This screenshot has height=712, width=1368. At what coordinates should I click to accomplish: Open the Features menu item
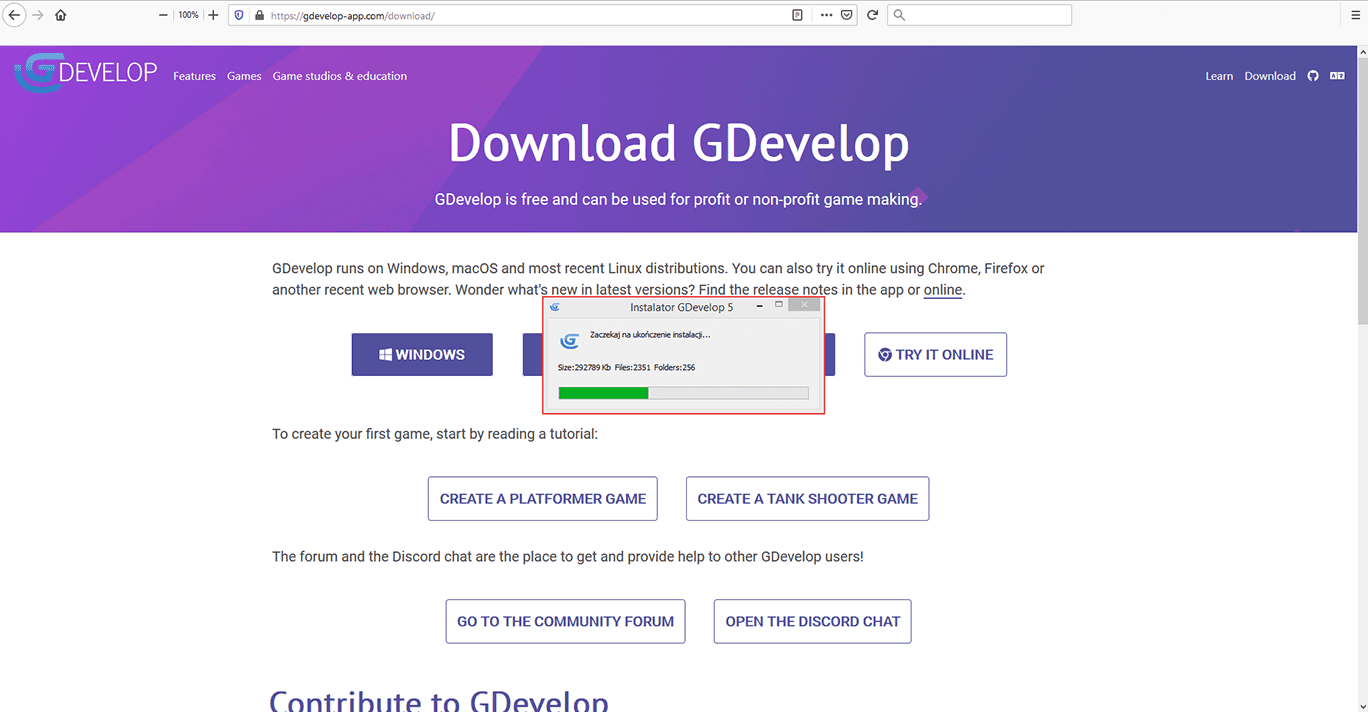(194, 76)
